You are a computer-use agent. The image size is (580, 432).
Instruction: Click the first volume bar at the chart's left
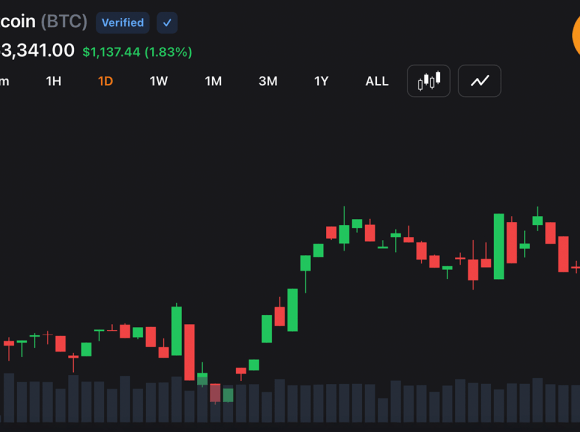coord(9,398)
